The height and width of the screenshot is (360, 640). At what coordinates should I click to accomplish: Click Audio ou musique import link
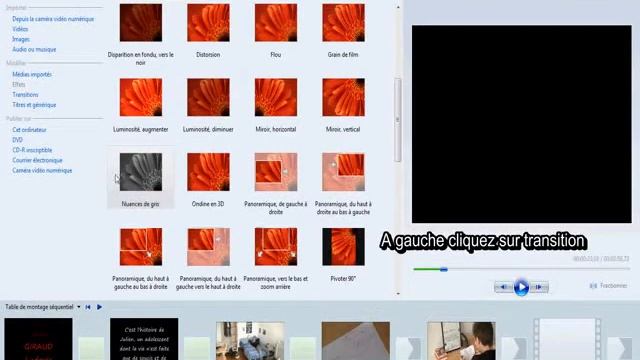(x=34, y=49)
